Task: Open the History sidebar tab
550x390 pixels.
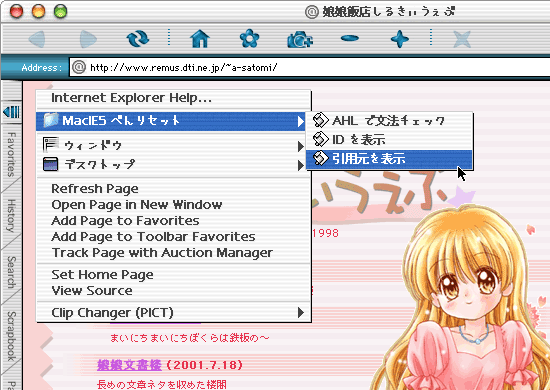Action: 11,216
